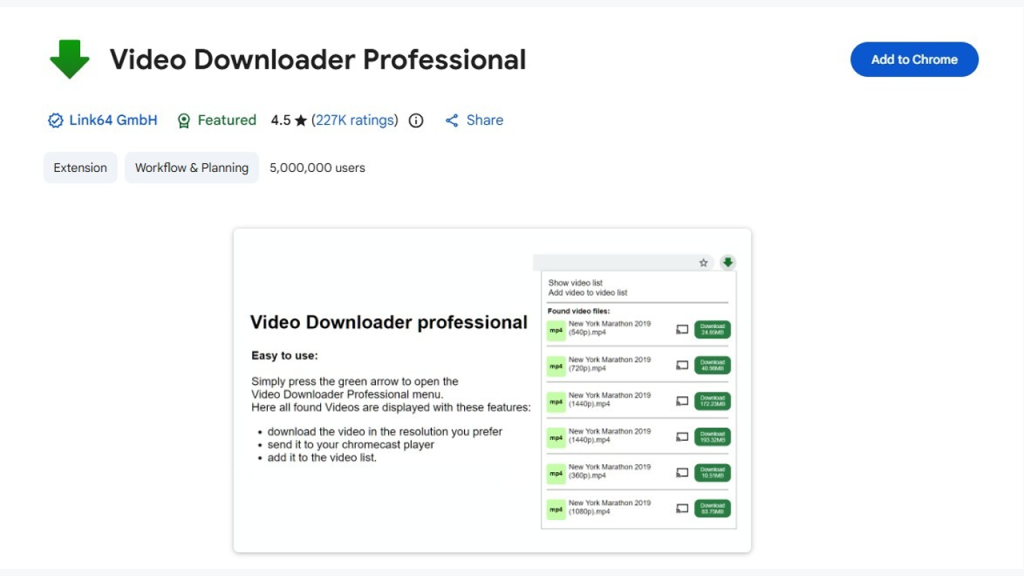The width and height of the screenshot is (1024, 576).
Task: Click the verified badge beside Link64 GmbH
Action: point(55,121)
